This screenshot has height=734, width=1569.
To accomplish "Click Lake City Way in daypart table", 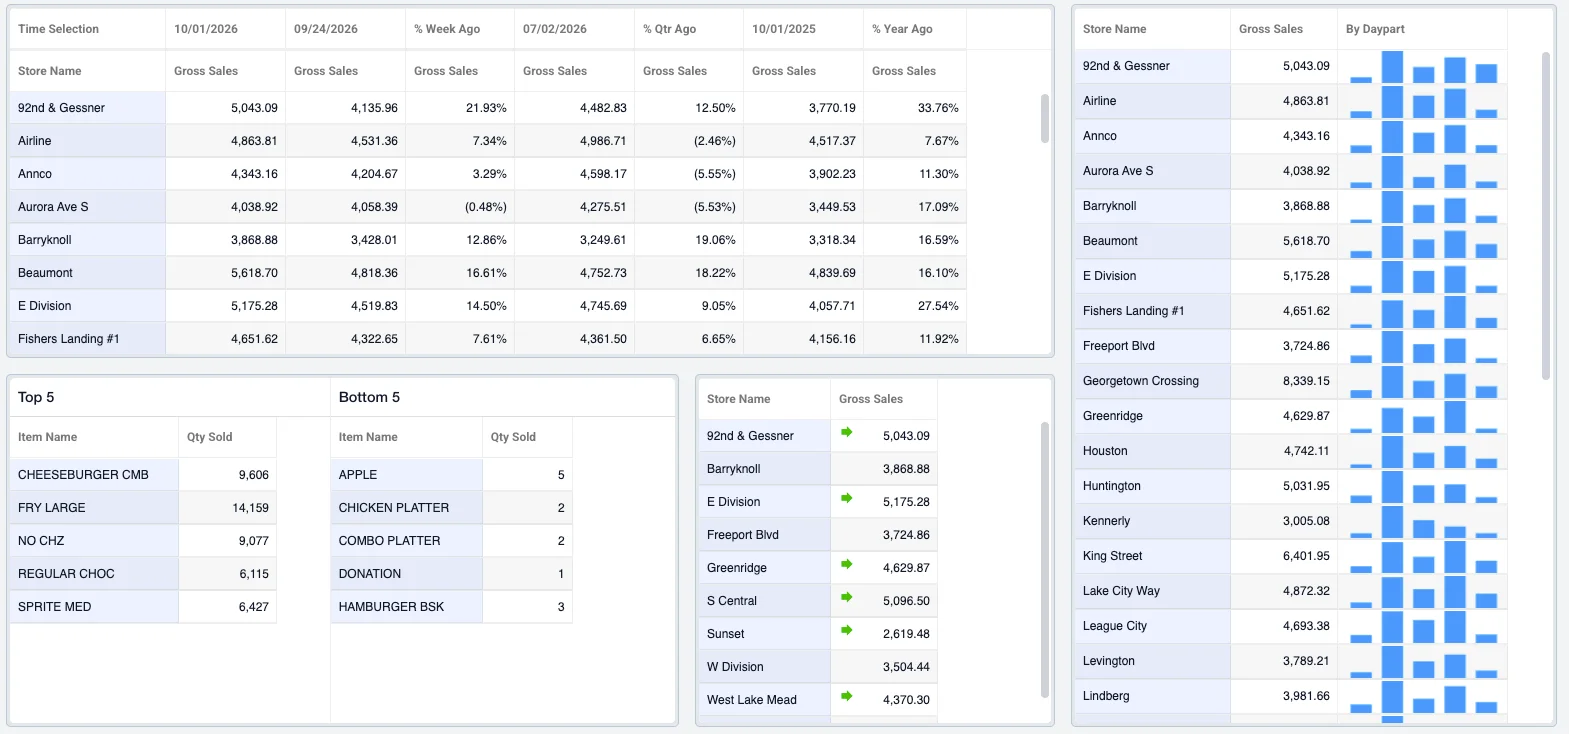I will tap(1121, 591).
